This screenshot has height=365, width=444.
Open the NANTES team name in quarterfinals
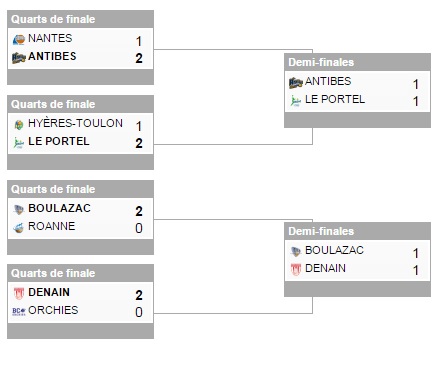point(50,38)
